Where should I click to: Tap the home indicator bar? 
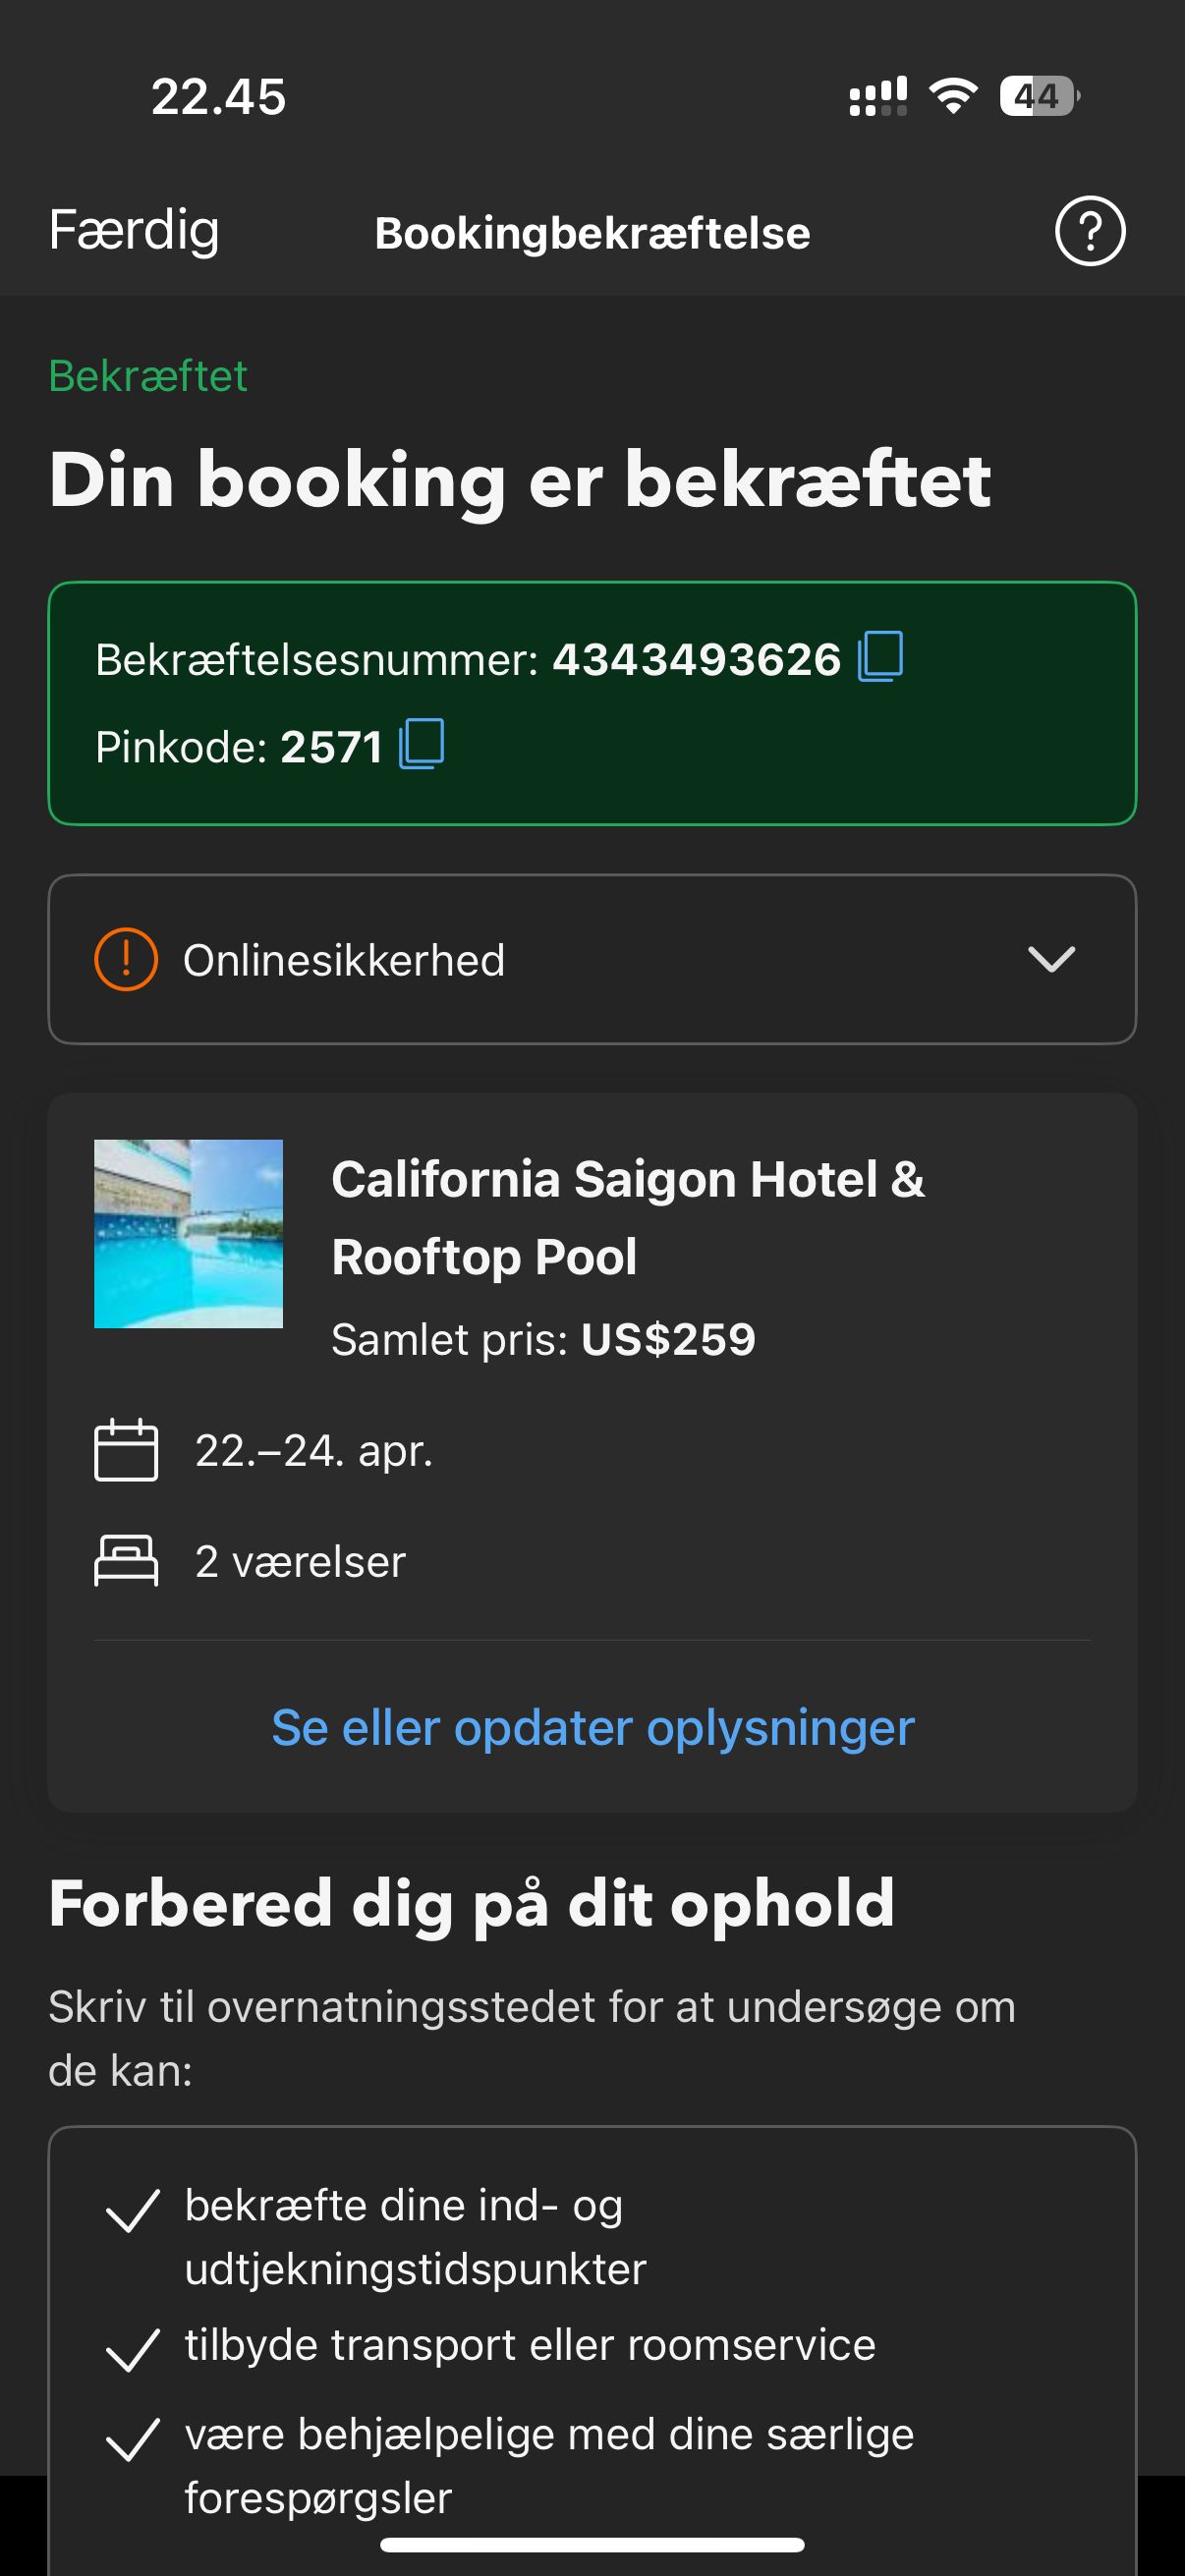(592, 2544)
